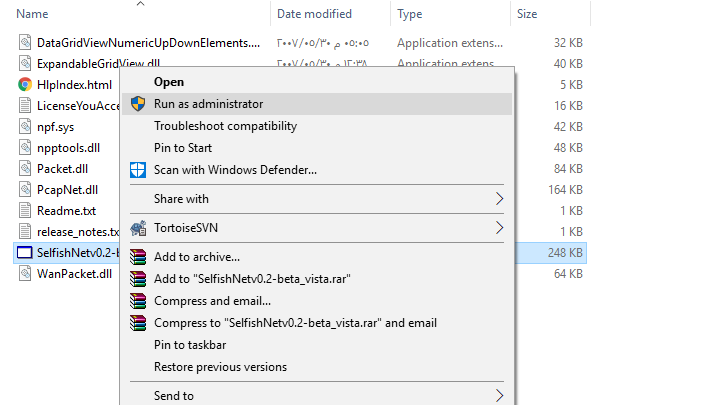This screenshot has width=720, height=405.
Task: Select Restore previous versions
Action: pos(220,367)
